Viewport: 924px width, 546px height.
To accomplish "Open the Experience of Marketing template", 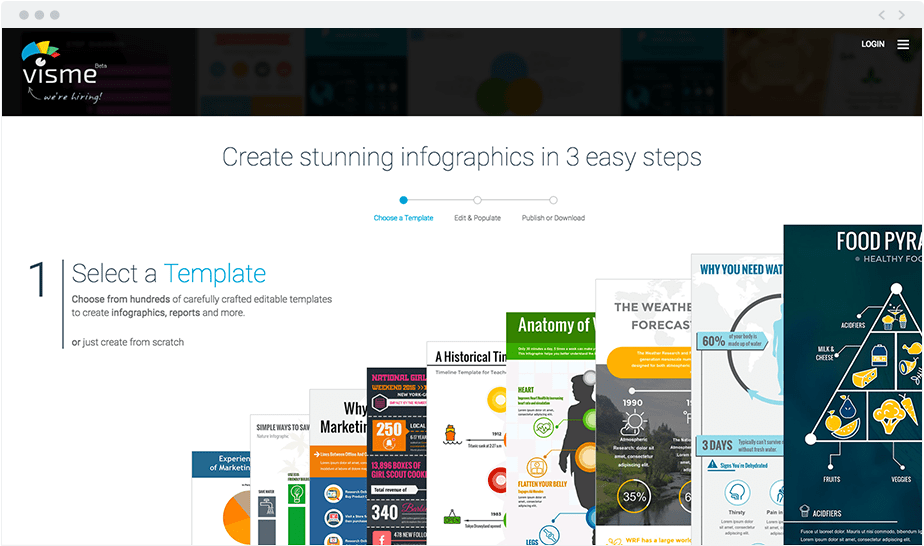I will (221, 498).
